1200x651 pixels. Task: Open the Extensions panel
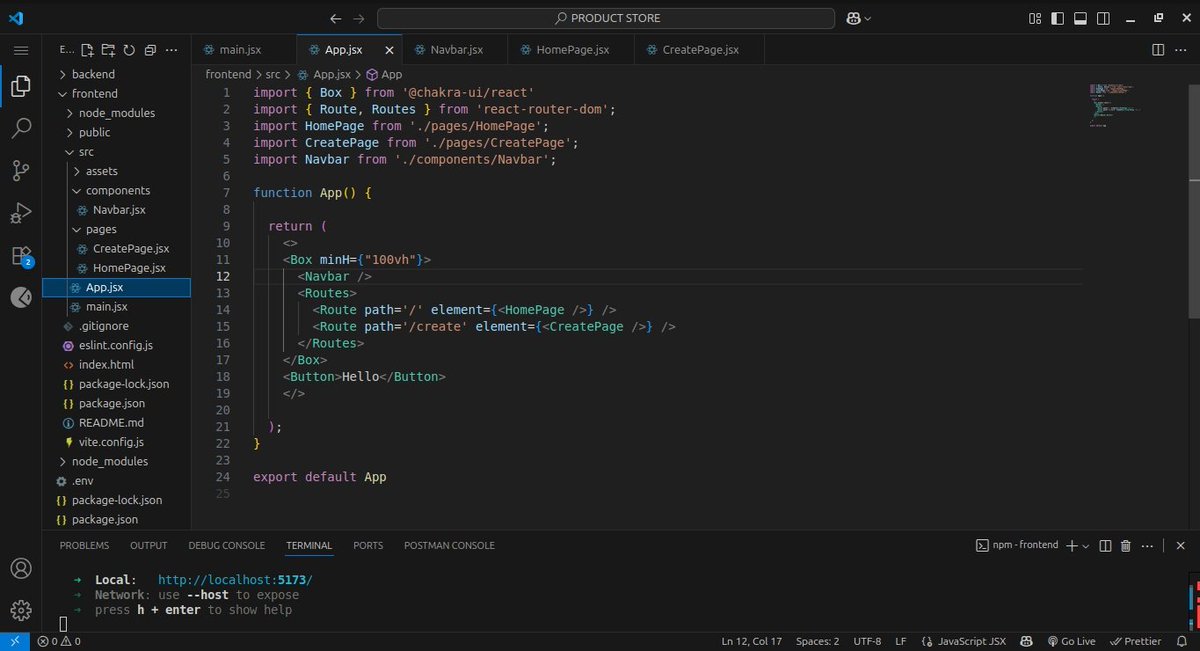tap(21, 255)
